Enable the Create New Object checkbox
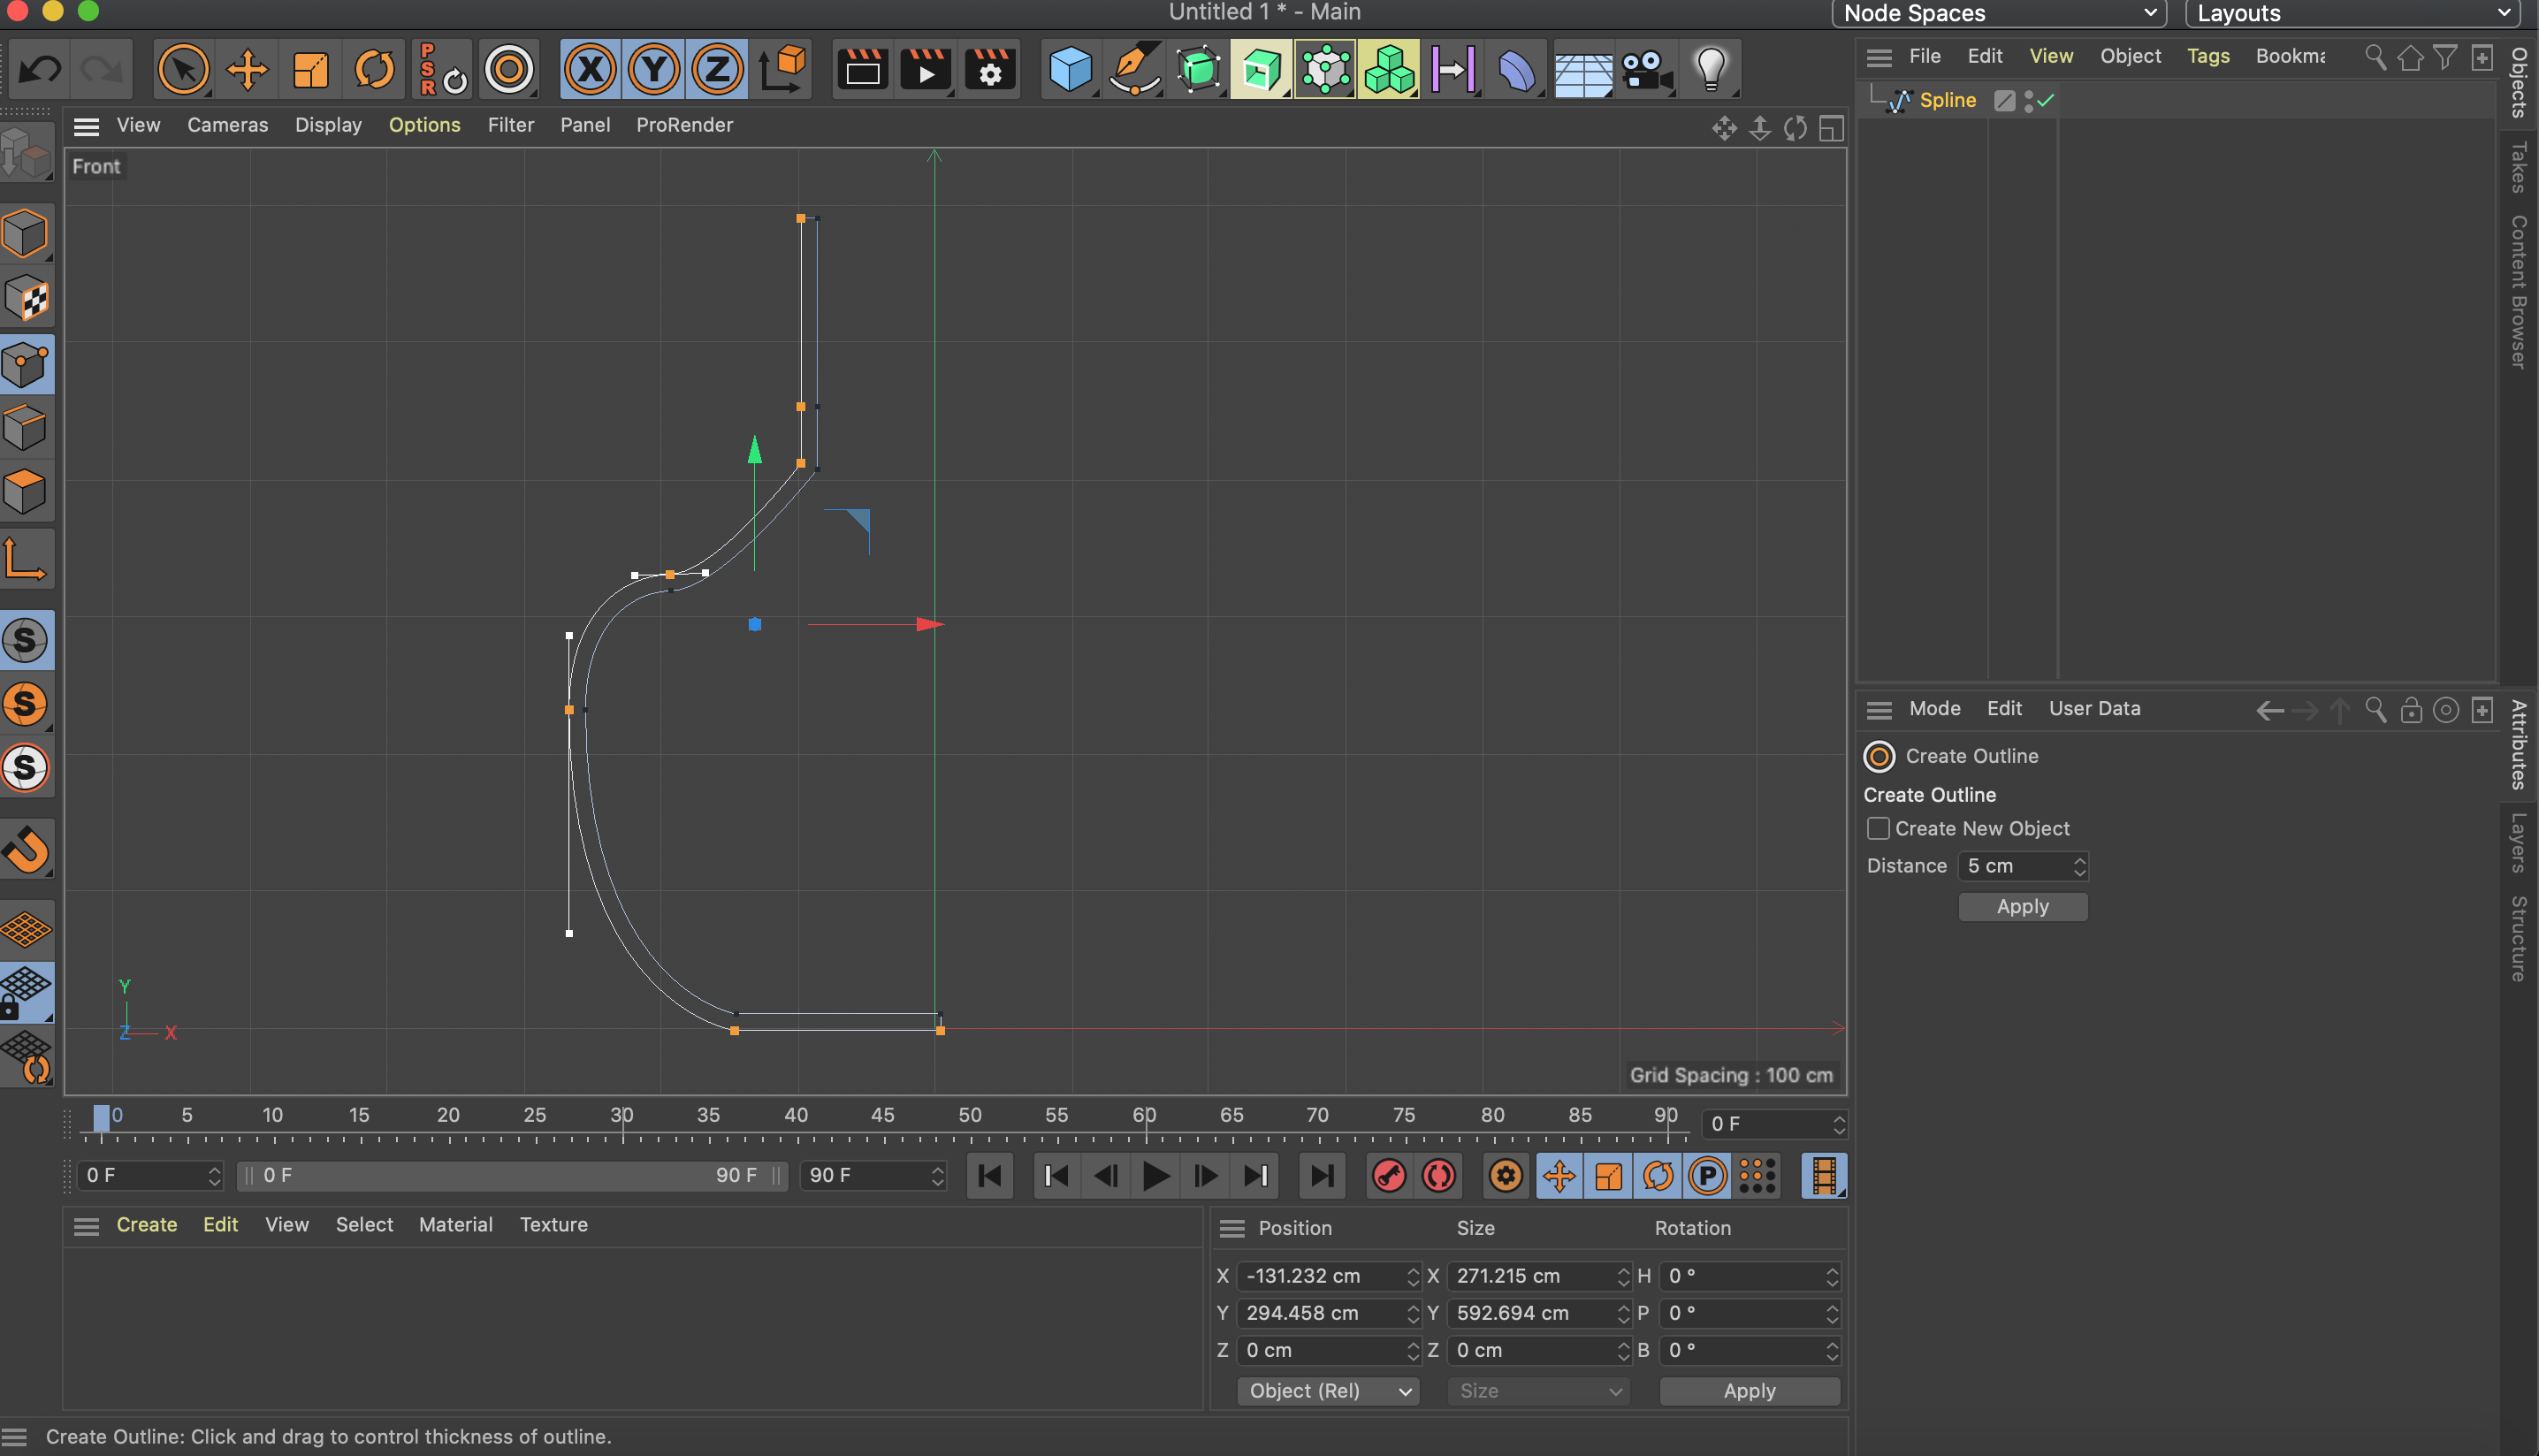 pos(1878,829)
